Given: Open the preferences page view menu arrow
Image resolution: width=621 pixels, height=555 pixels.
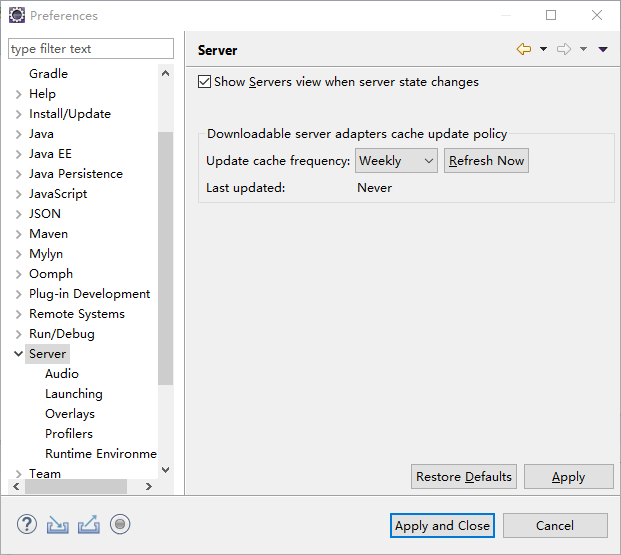Looking at the screenshot, I should click(603, 49).
